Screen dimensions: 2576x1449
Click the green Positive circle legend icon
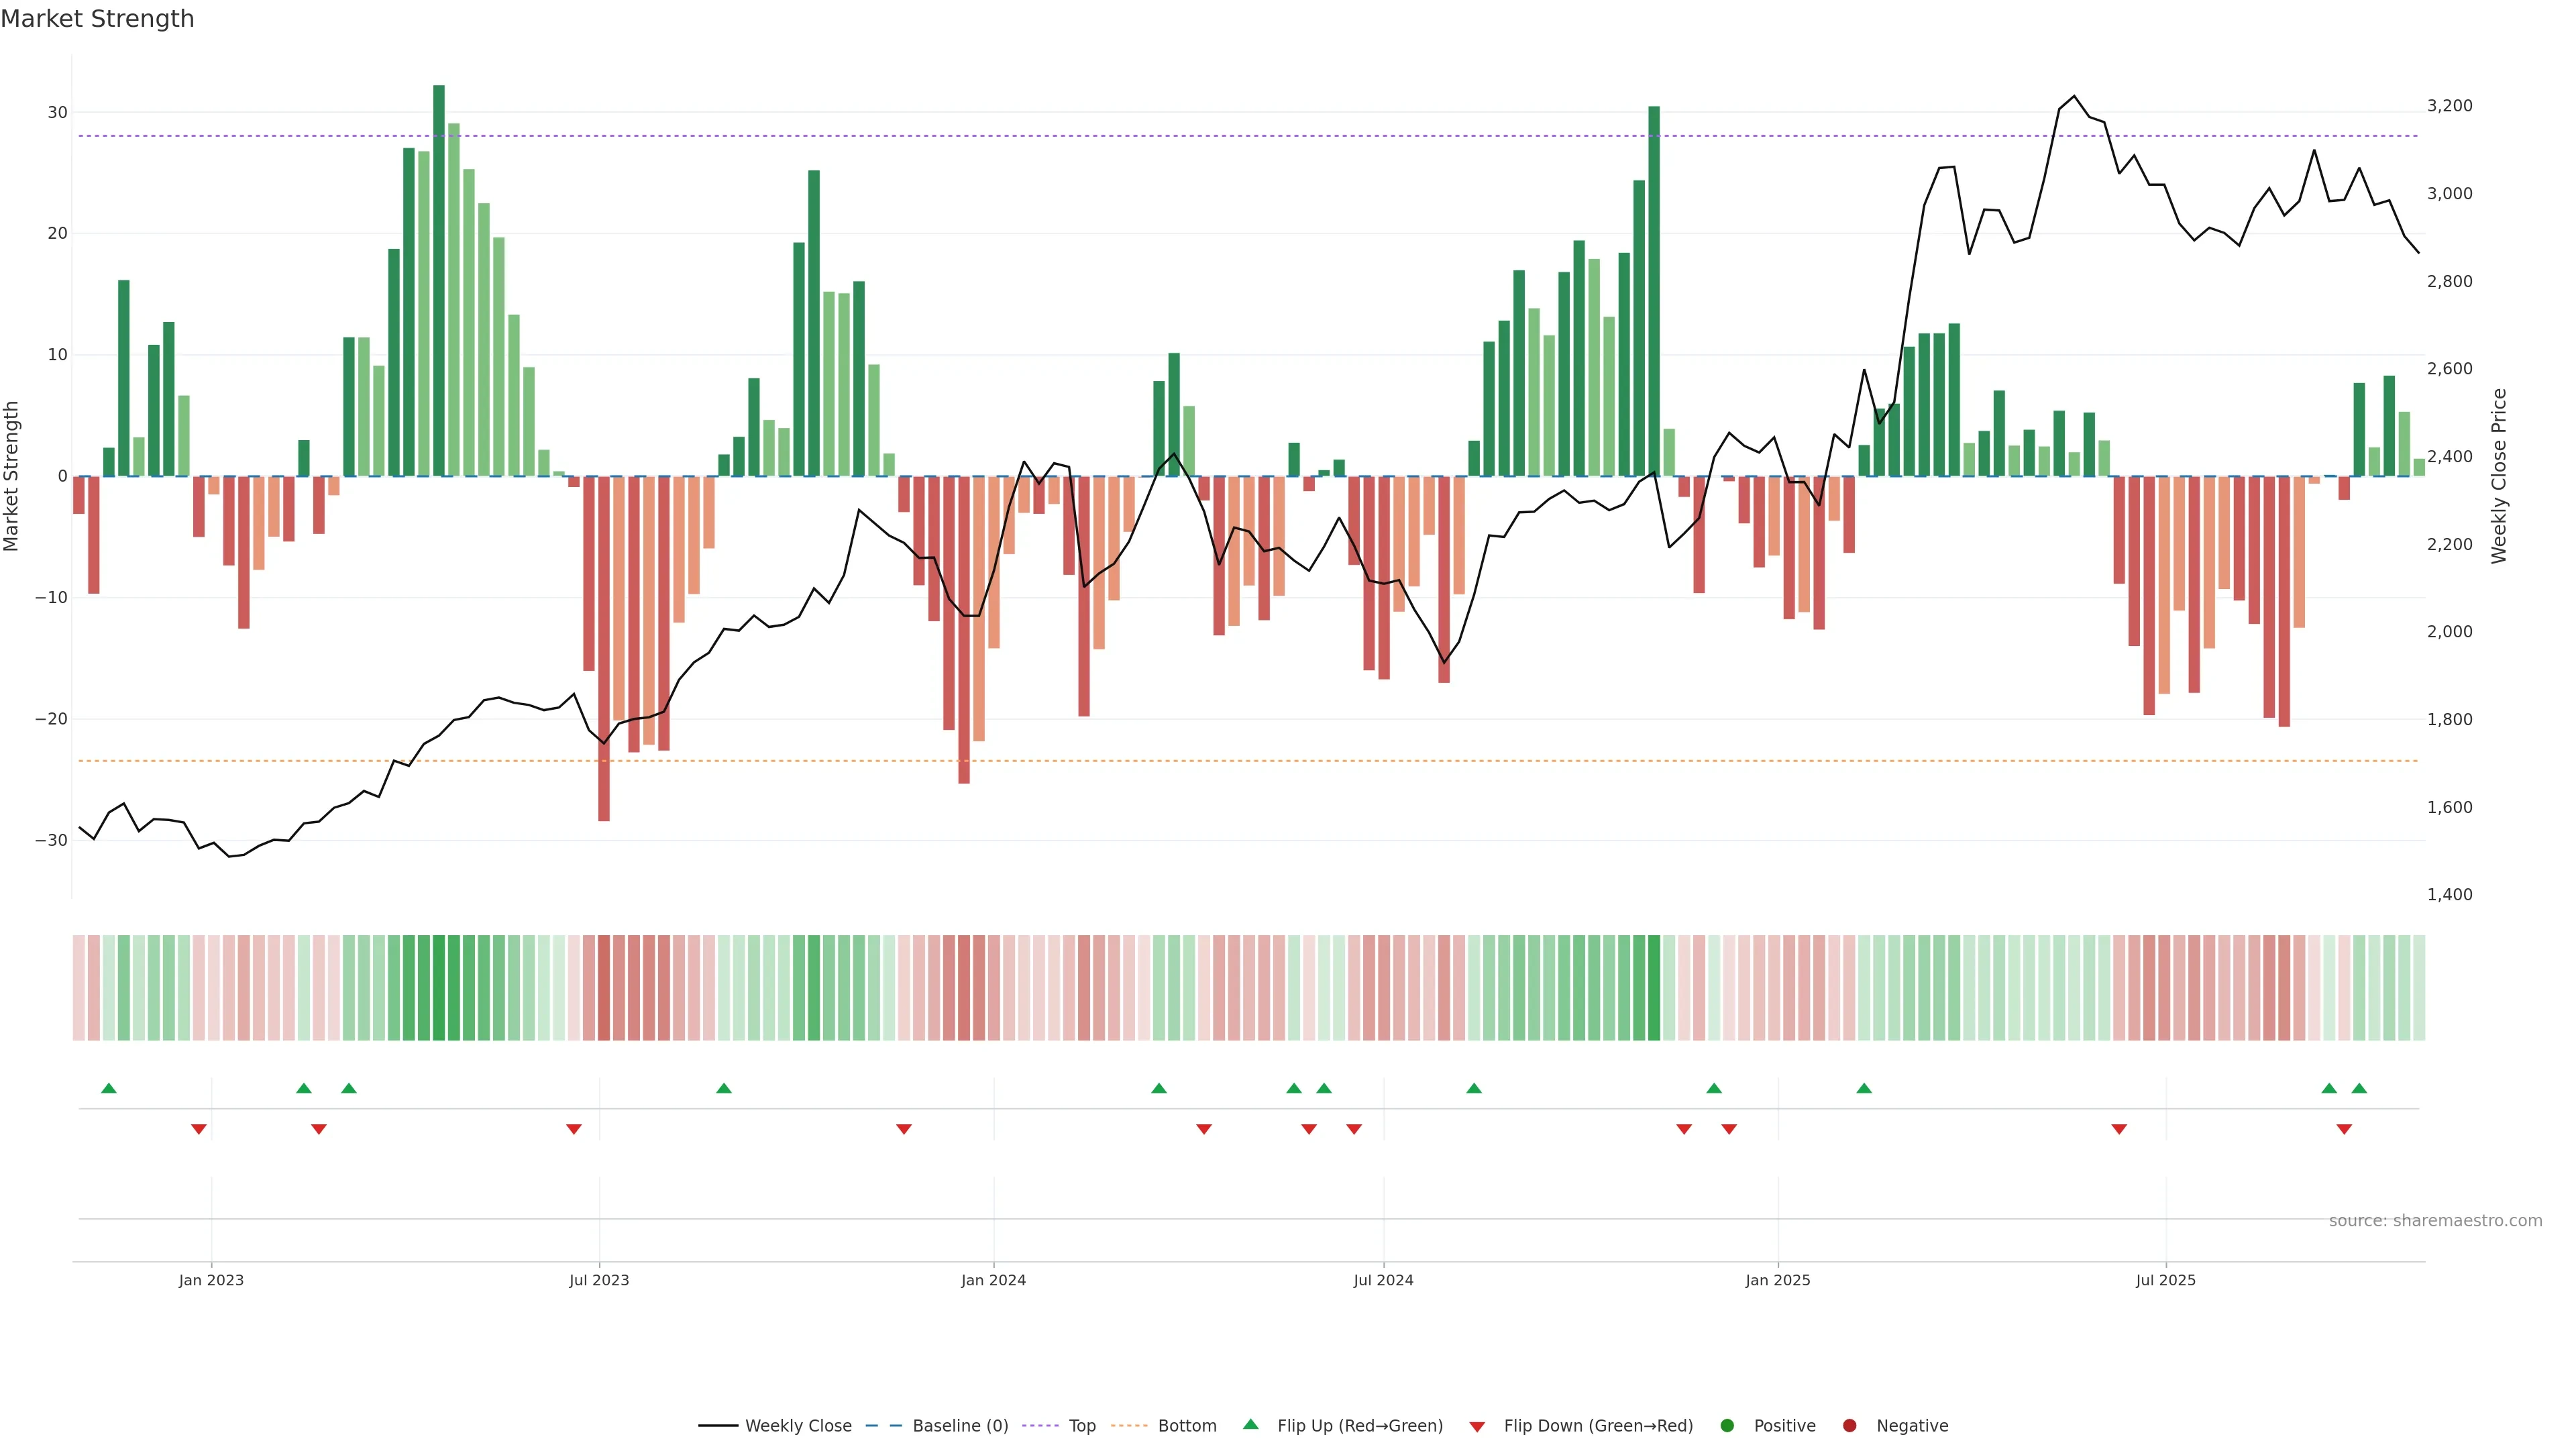click(x=1727, y=1426)
